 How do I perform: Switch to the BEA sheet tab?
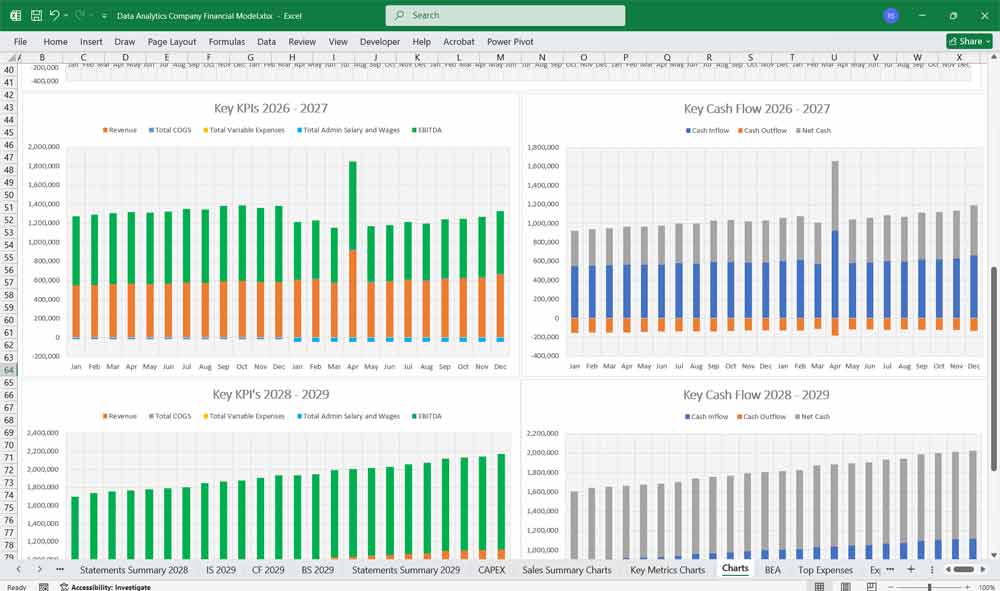point(772,568)
